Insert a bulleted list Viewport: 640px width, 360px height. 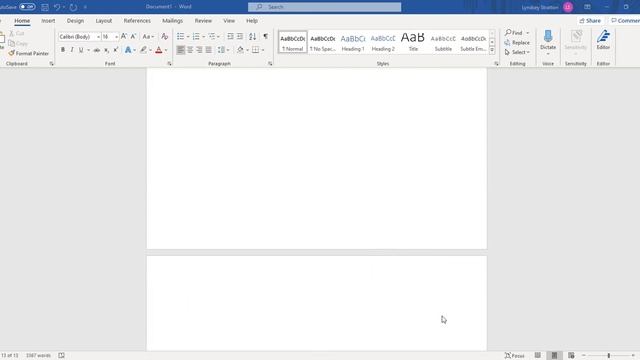coord(180,37)
